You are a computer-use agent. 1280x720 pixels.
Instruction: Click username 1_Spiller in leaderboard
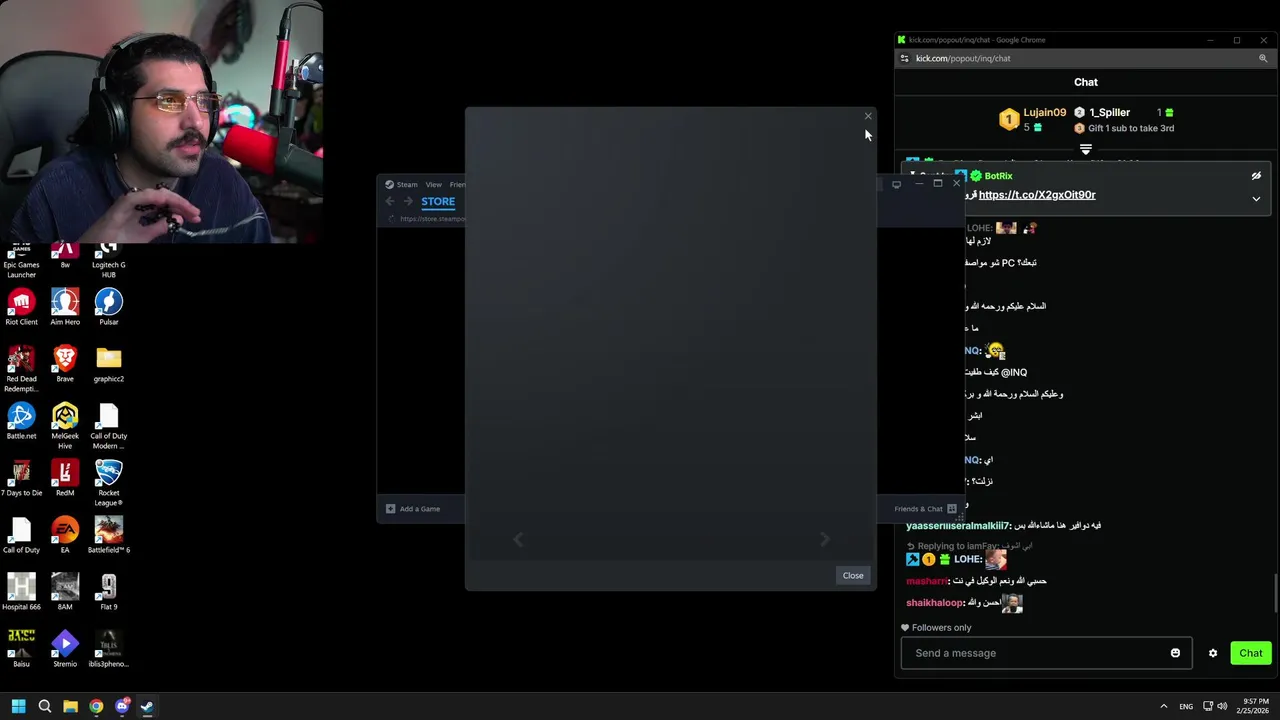(x=1109, y=113)
